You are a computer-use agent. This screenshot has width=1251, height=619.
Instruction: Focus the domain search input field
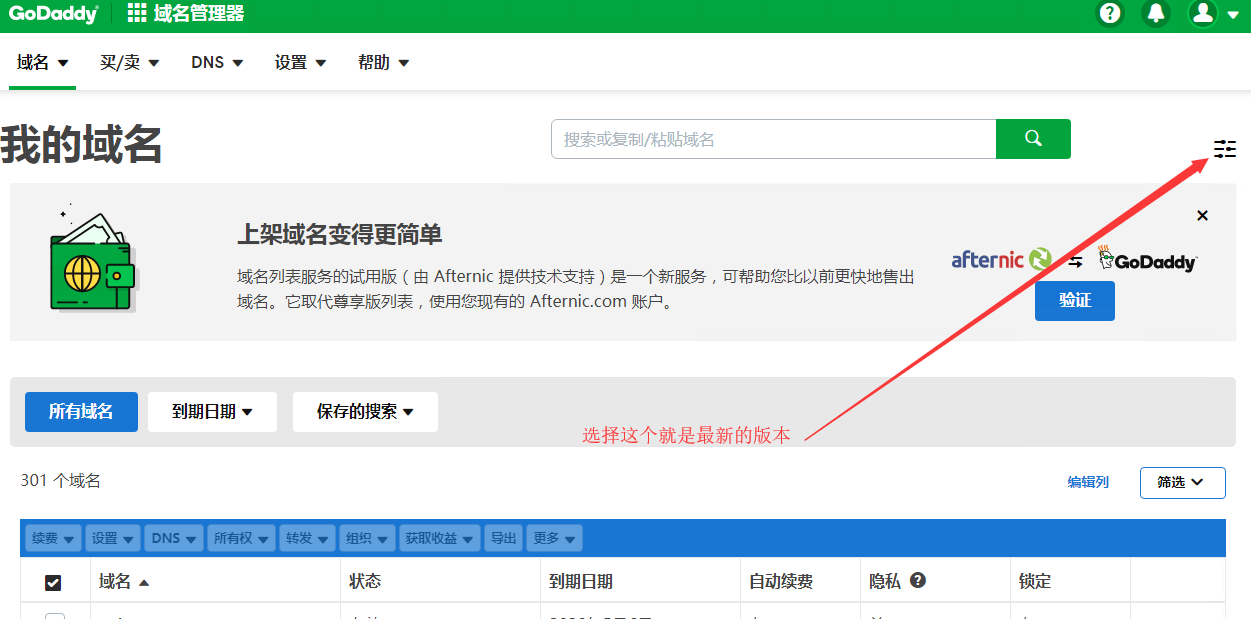coord(773,139)
